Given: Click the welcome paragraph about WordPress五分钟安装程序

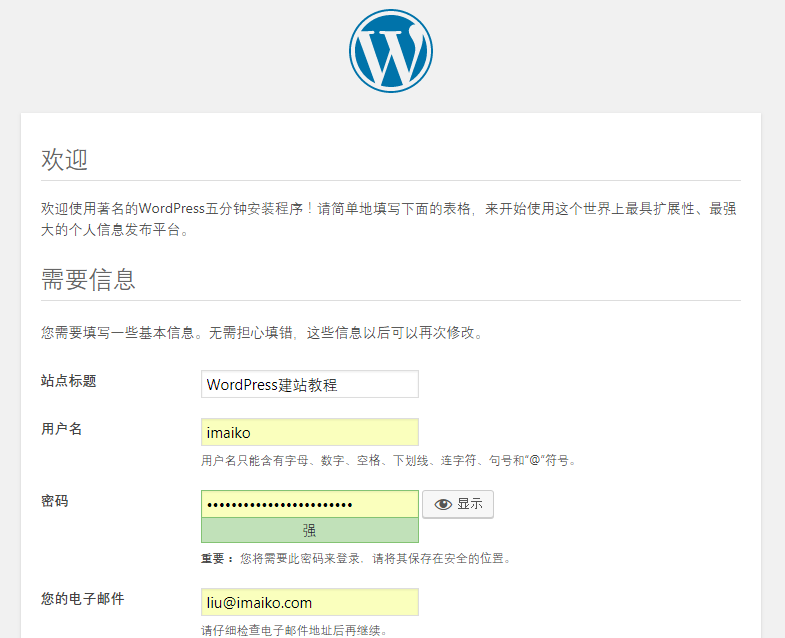Looking at the screenshot, I should click(x=388, y=219).
